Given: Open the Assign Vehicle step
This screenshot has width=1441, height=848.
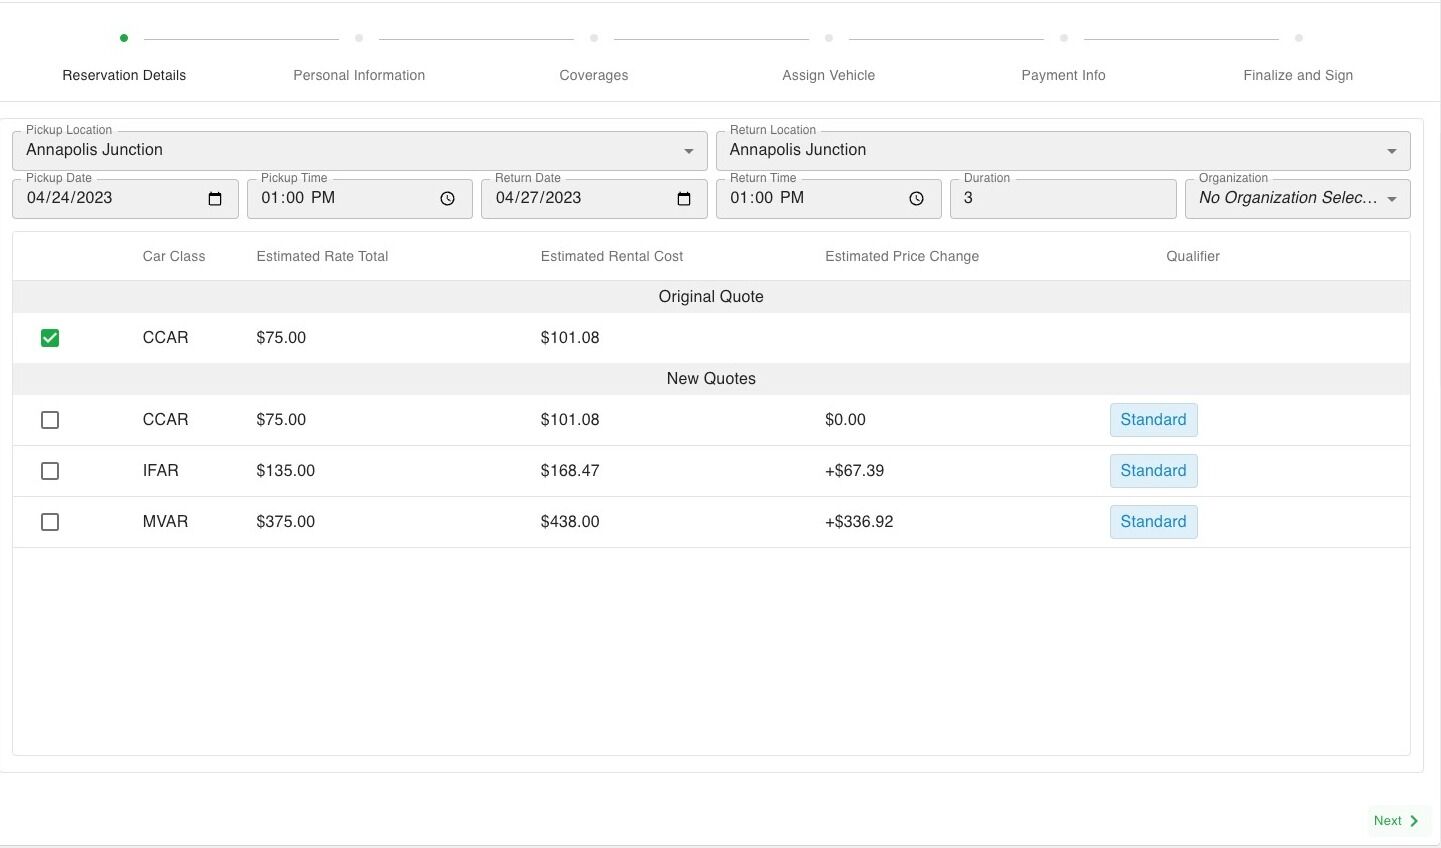Looking at the screenshot, I should (829, 75).
